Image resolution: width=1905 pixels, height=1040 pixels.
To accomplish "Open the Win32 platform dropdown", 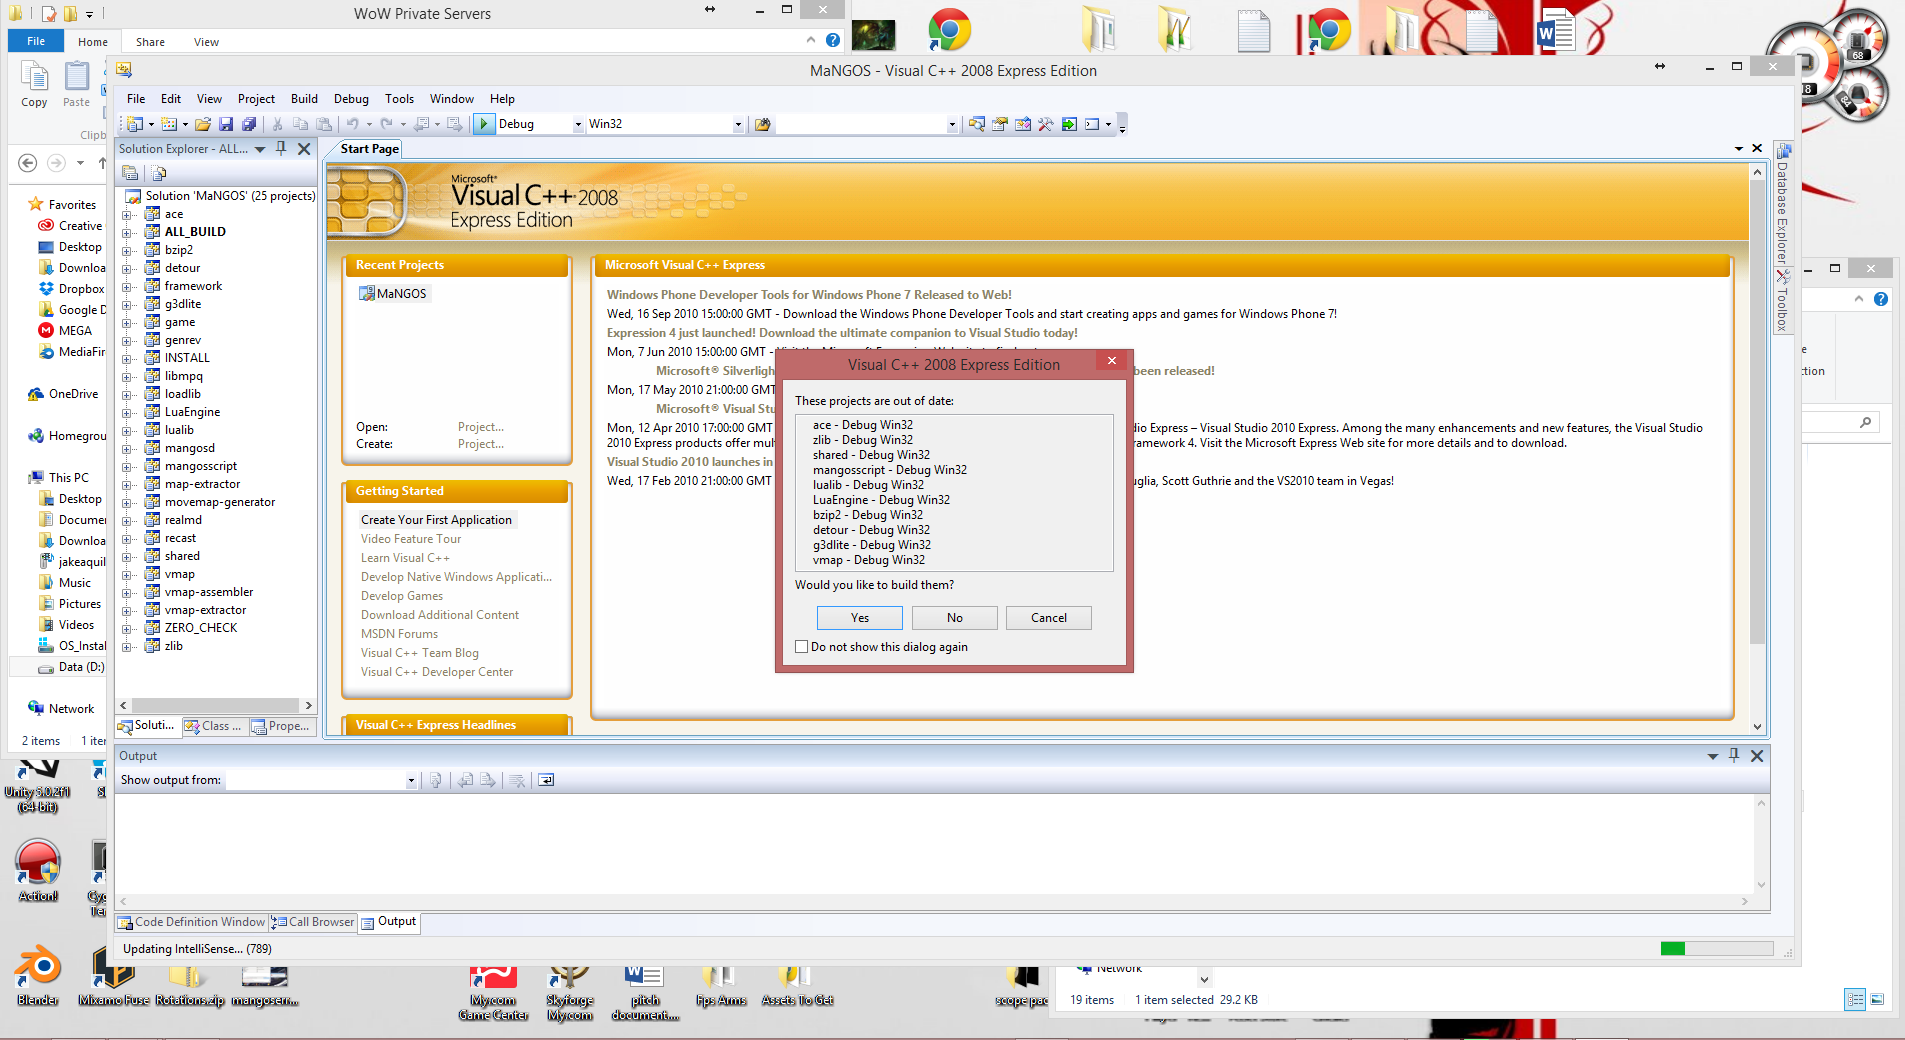I will (x=738, y=124).
